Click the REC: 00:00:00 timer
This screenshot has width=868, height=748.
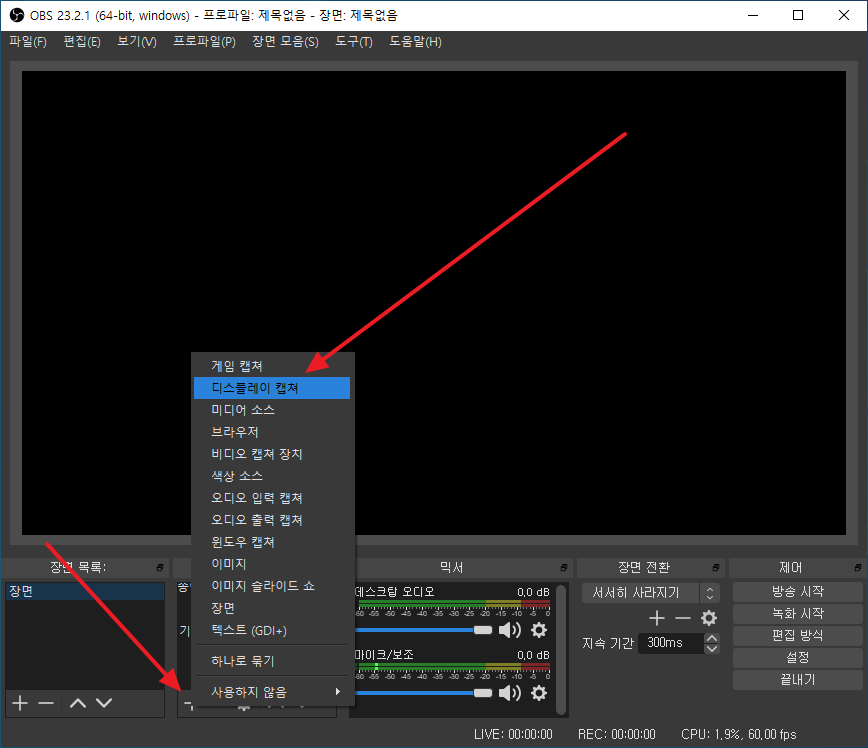(x=617, y=735)
